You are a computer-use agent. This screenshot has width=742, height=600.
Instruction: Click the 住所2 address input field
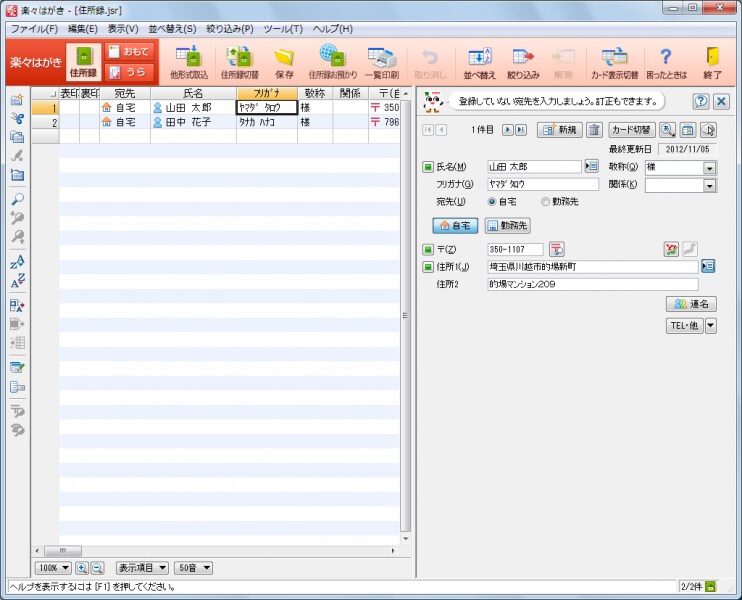click(592, 285)
